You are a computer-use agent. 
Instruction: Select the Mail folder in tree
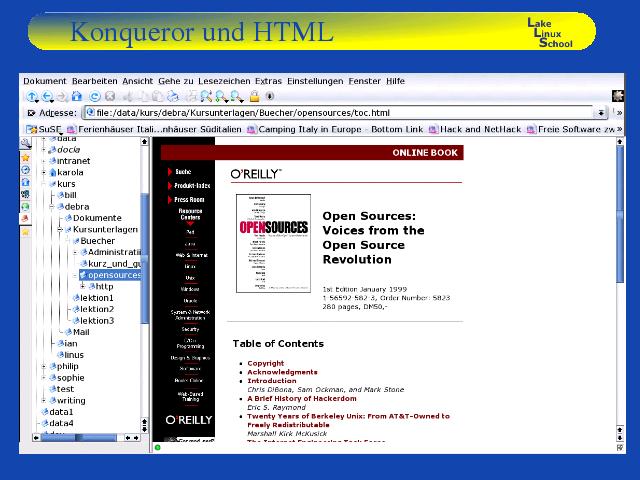[x=77, y=332]
